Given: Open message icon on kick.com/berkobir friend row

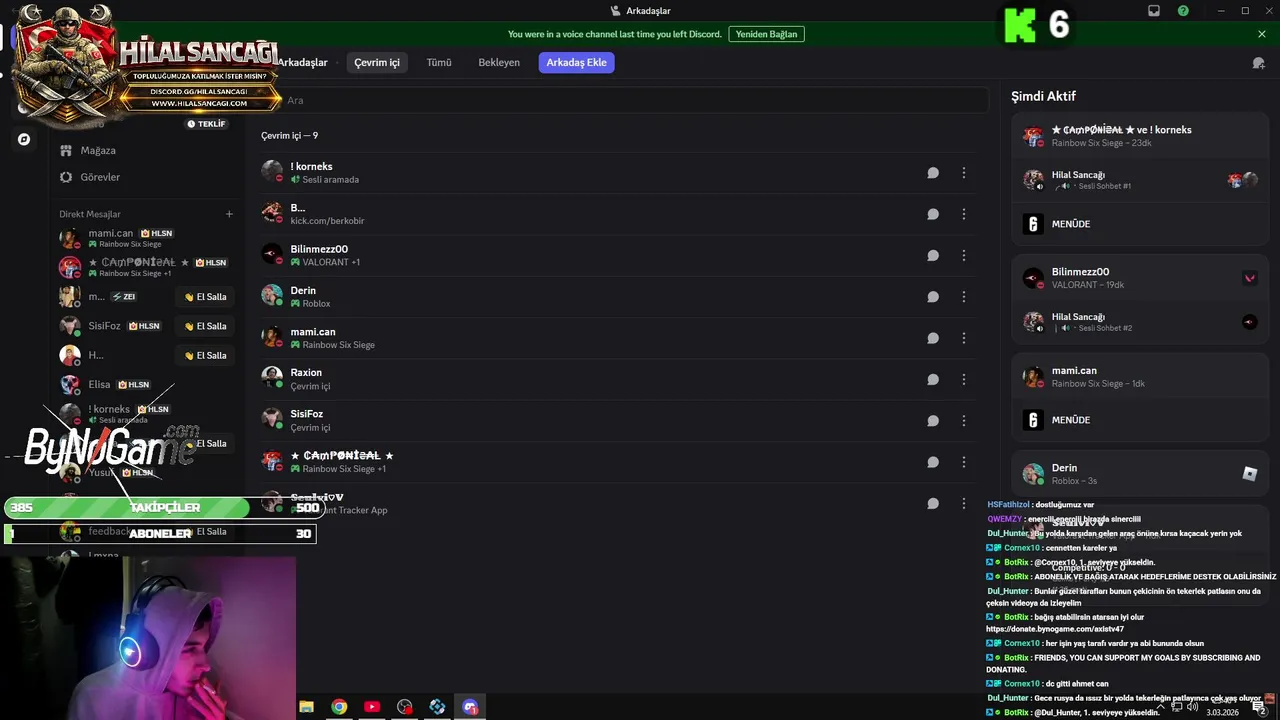Looking at the screenshot, I should click(x=933, y=214).
